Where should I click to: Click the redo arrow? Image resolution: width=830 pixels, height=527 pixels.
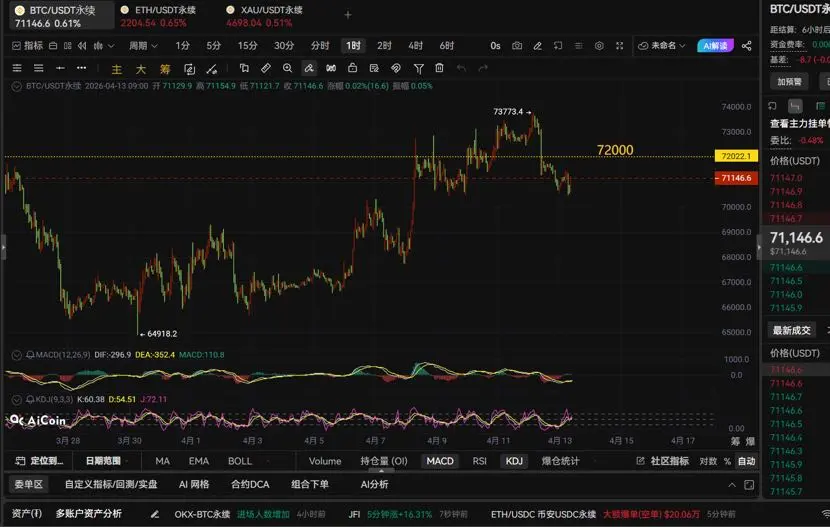[483, 68]
